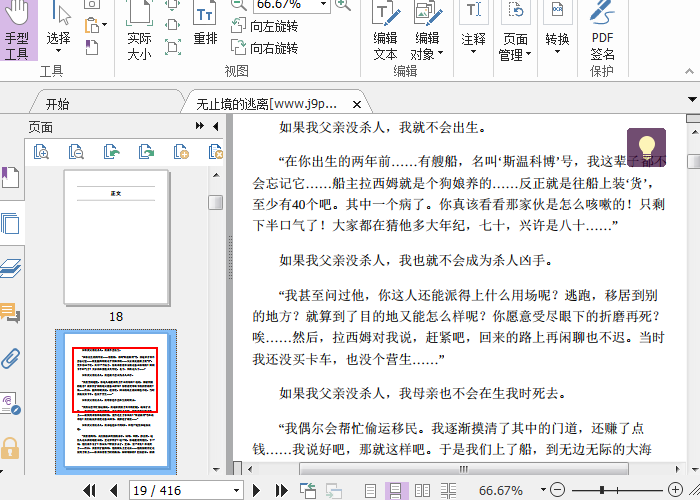Activate the Hand tool (手型工具)
The height and width of the screenshot is (500, 700).
coord(18,30)
